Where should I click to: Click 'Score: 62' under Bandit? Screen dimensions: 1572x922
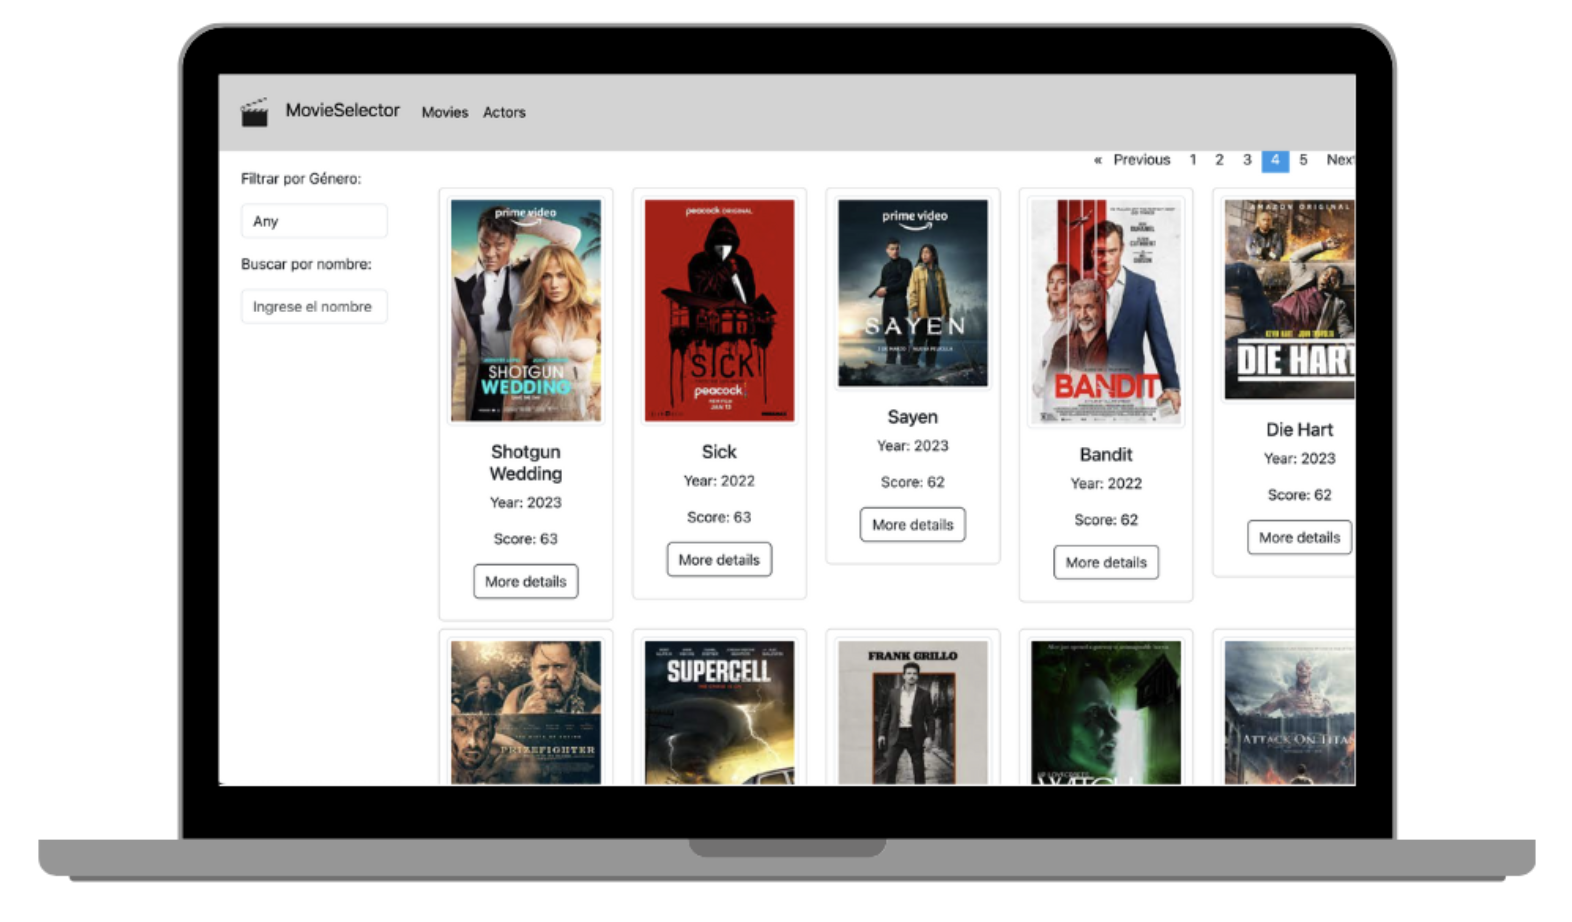tap(1106, 520)
